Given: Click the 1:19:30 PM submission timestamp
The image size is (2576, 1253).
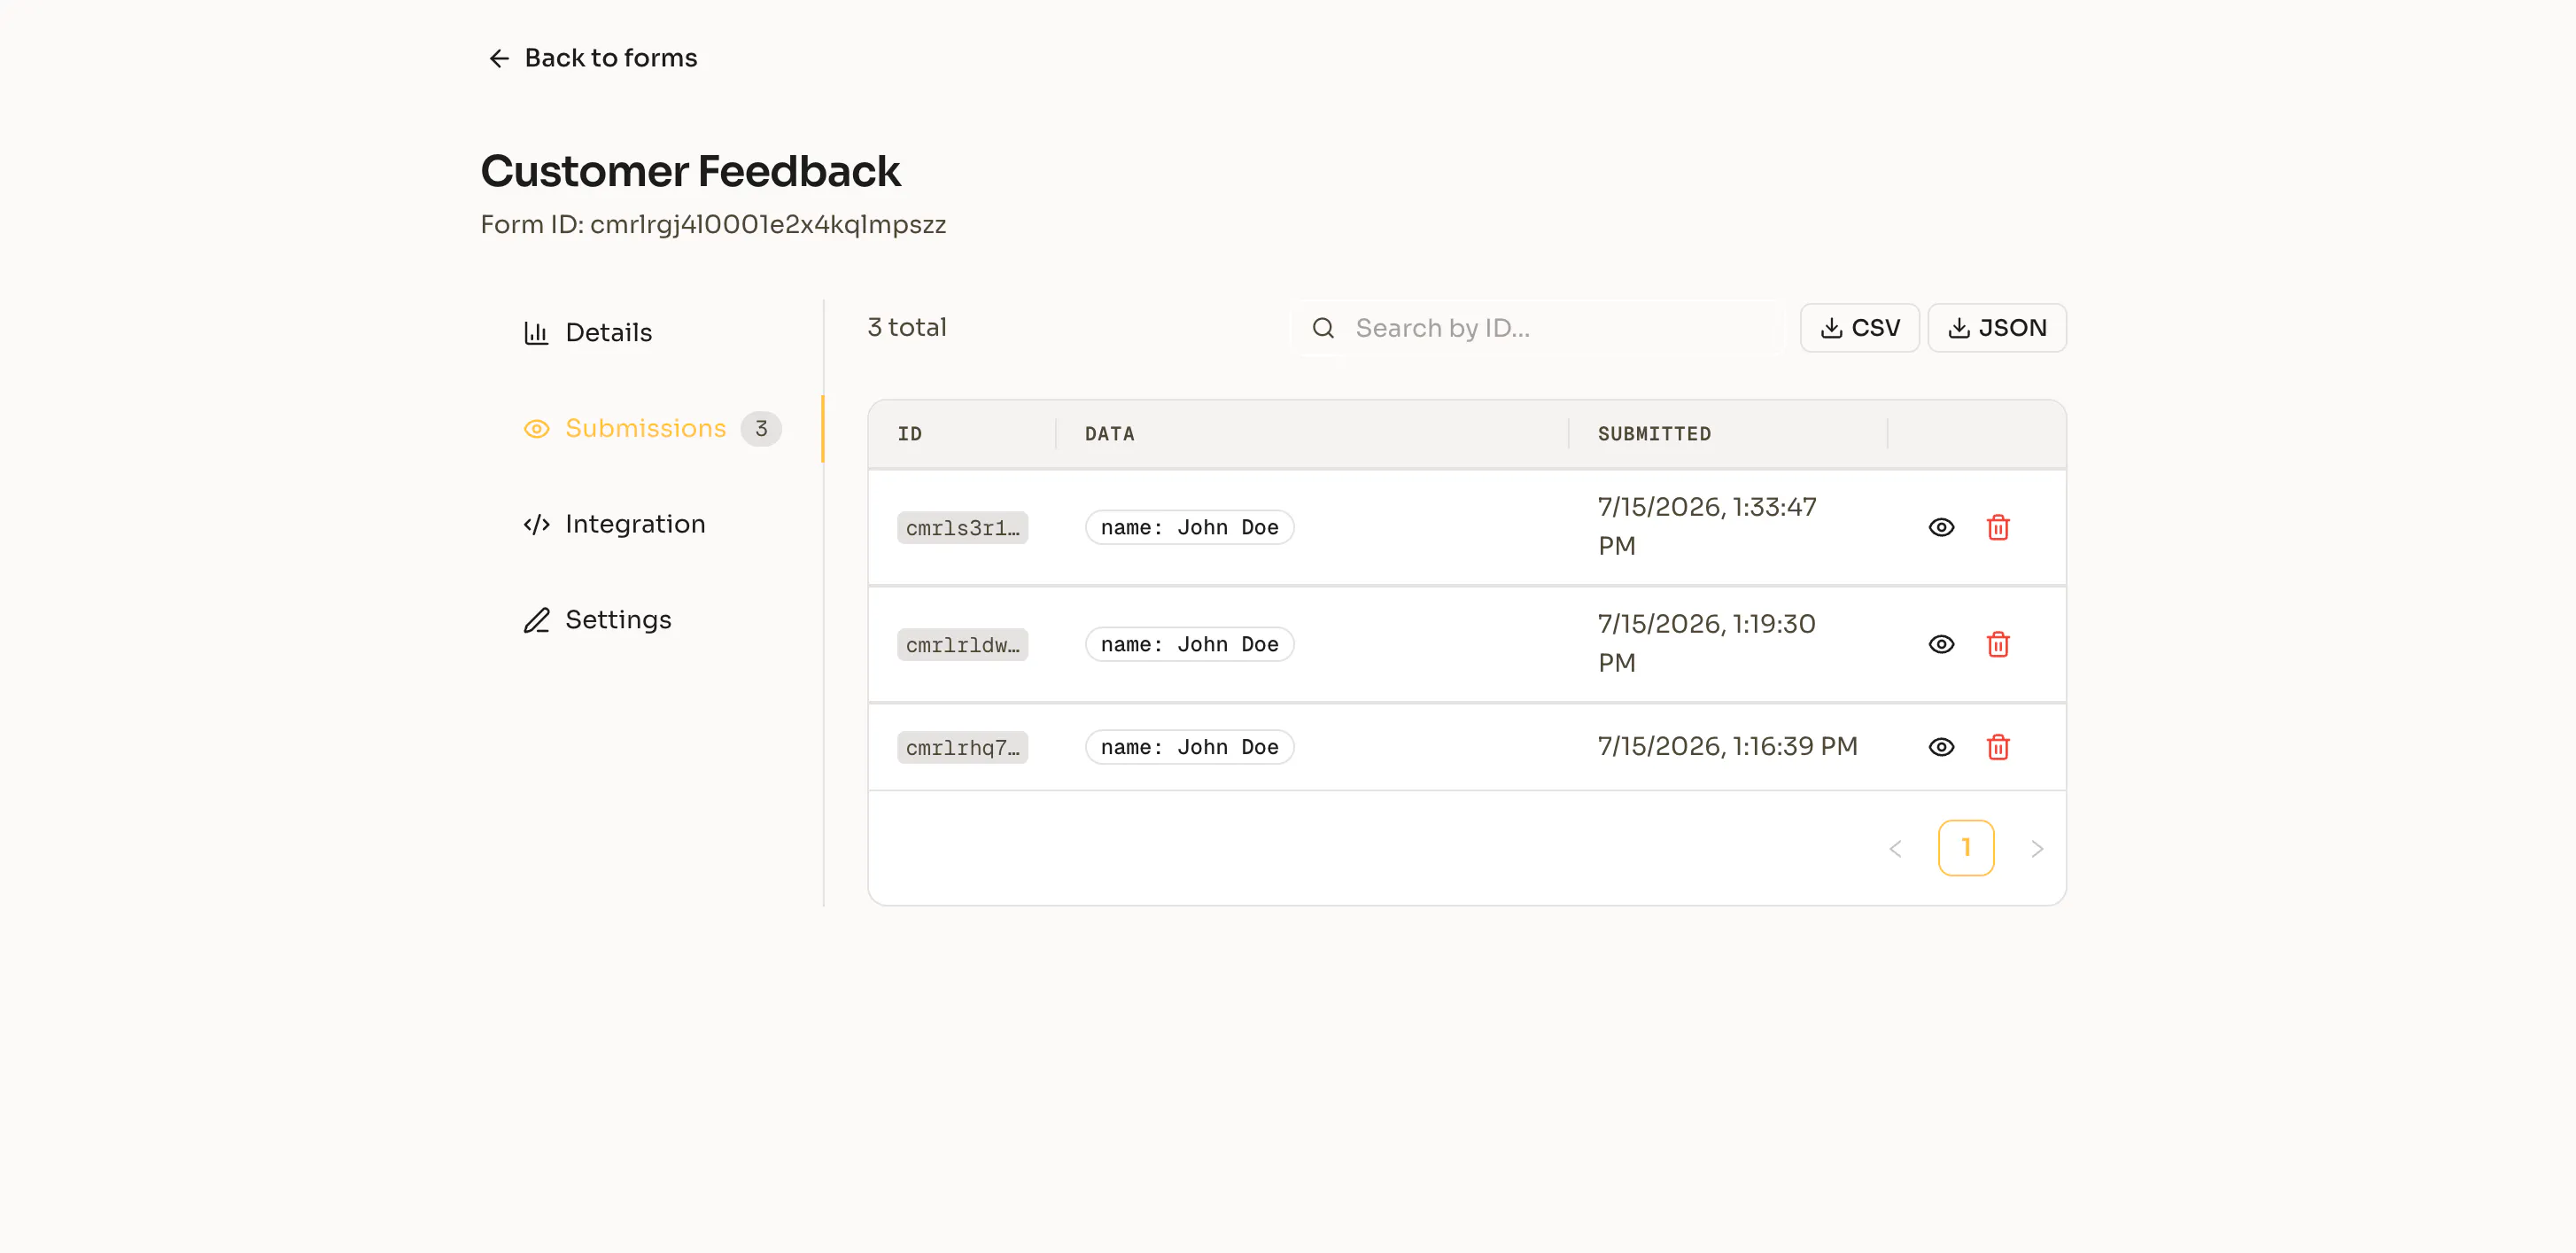Looking at the screenshot, I should (1706, 644).
